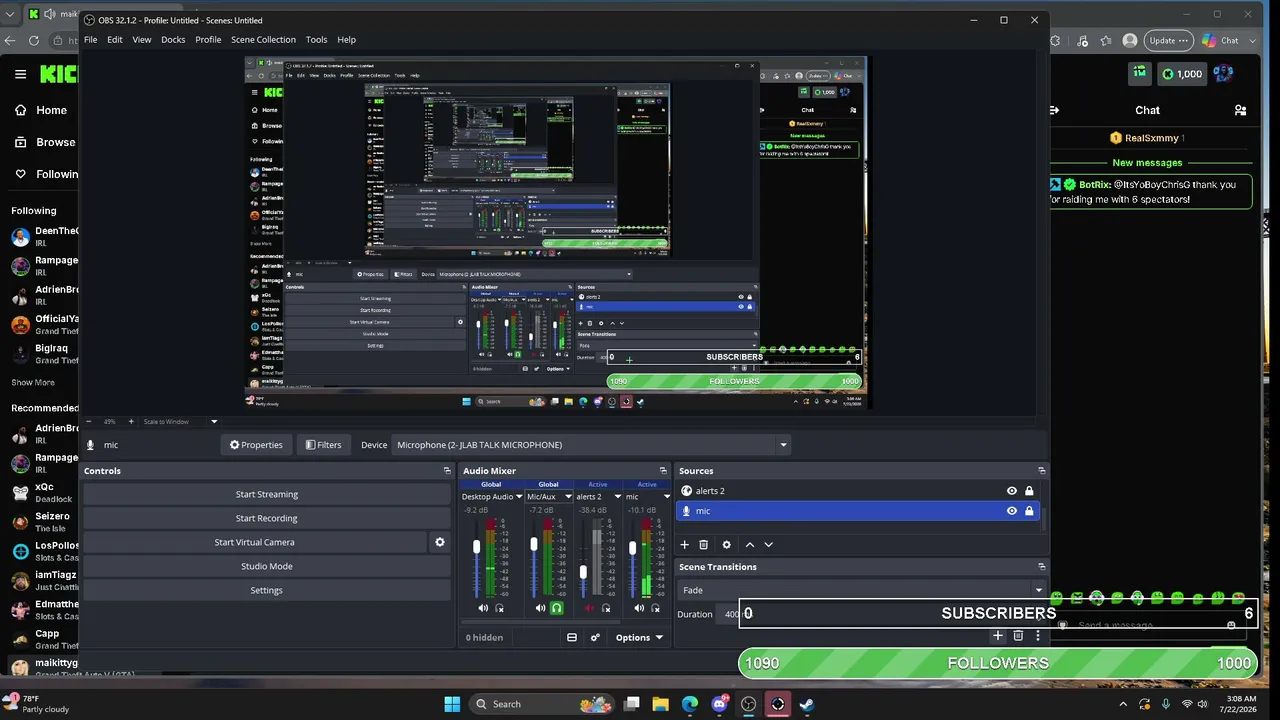This screenshot has height=720, width=1280.
Task: Unlock the alerts 2 source
Action: (x=1029, y=491)
